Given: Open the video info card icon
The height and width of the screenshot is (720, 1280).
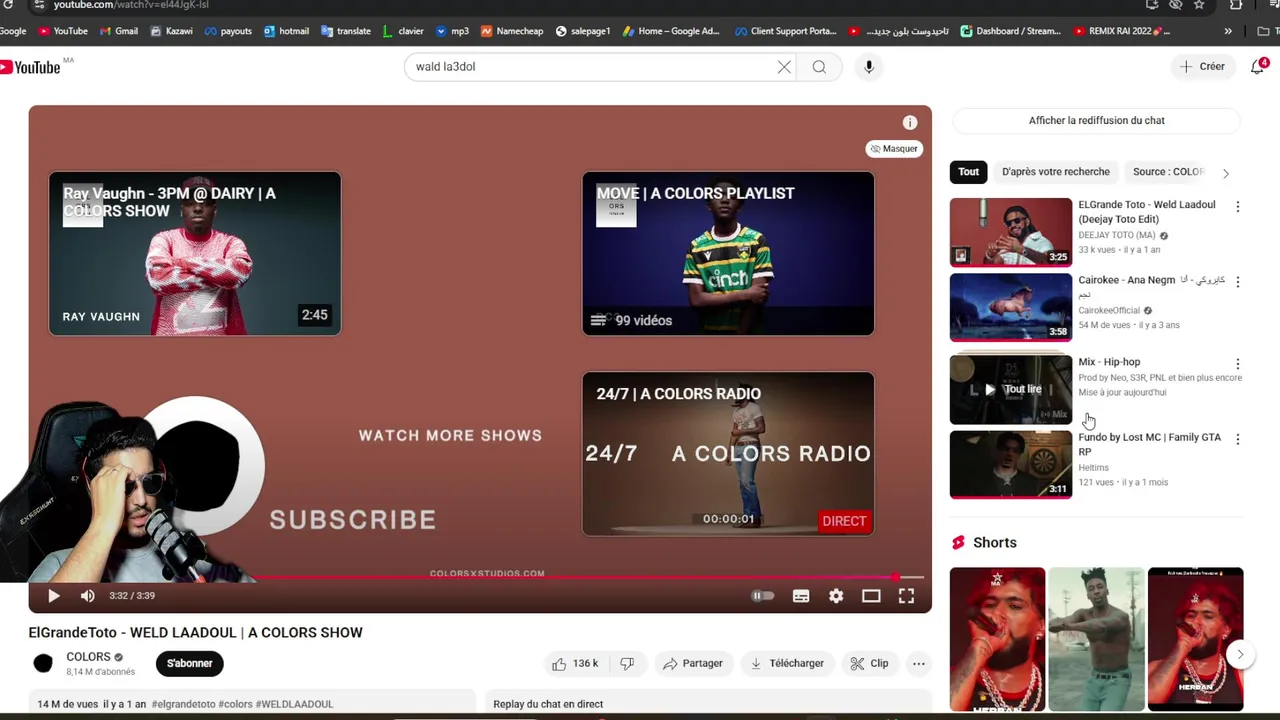Looking at the screenshot, I should coord(909,122).
